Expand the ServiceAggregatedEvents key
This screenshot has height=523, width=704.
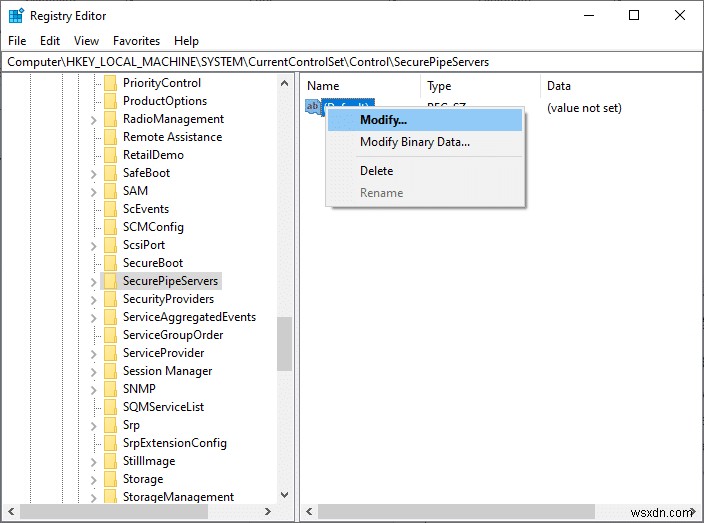tap(93, 318)
